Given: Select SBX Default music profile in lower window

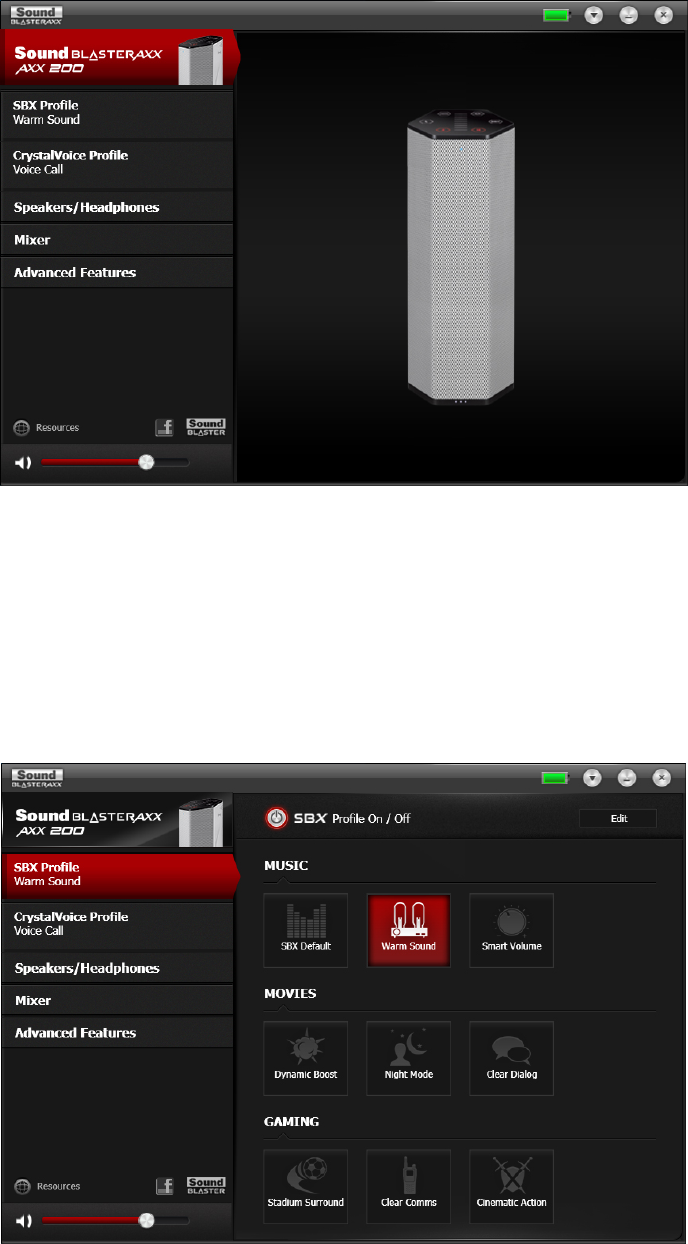Looking at the screenshot, I should 306,930.
